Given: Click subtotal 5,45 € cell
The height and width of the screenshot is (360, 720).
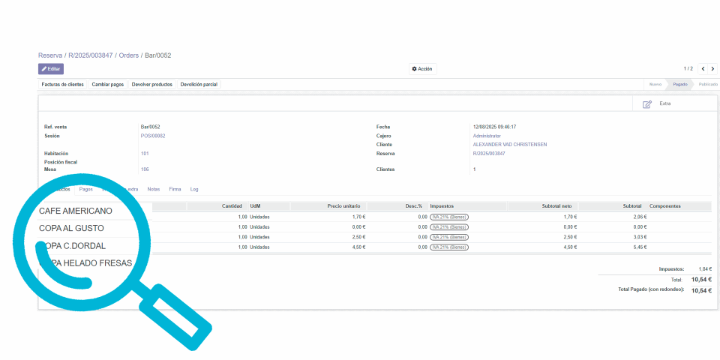Looking at the screenshot, I should 640,247.
